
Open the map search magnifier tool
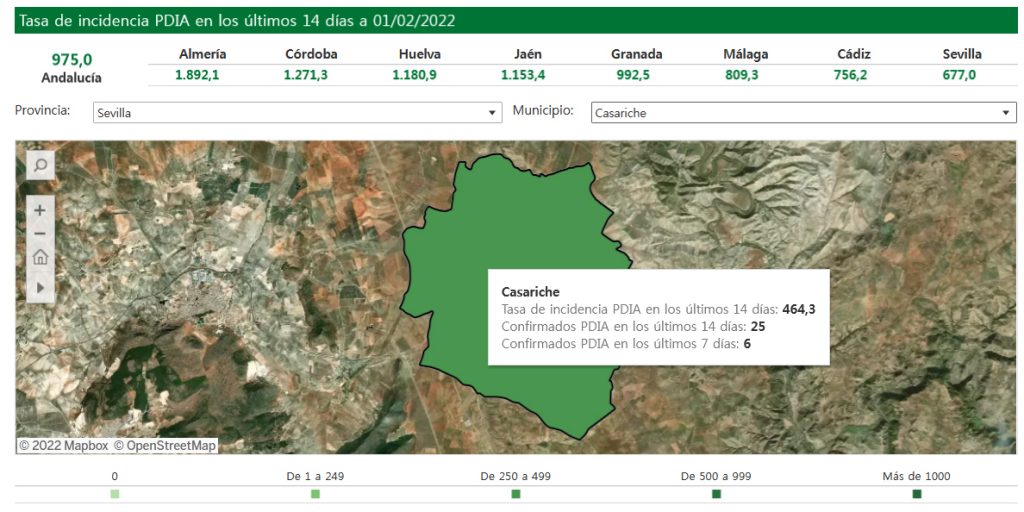40,165
